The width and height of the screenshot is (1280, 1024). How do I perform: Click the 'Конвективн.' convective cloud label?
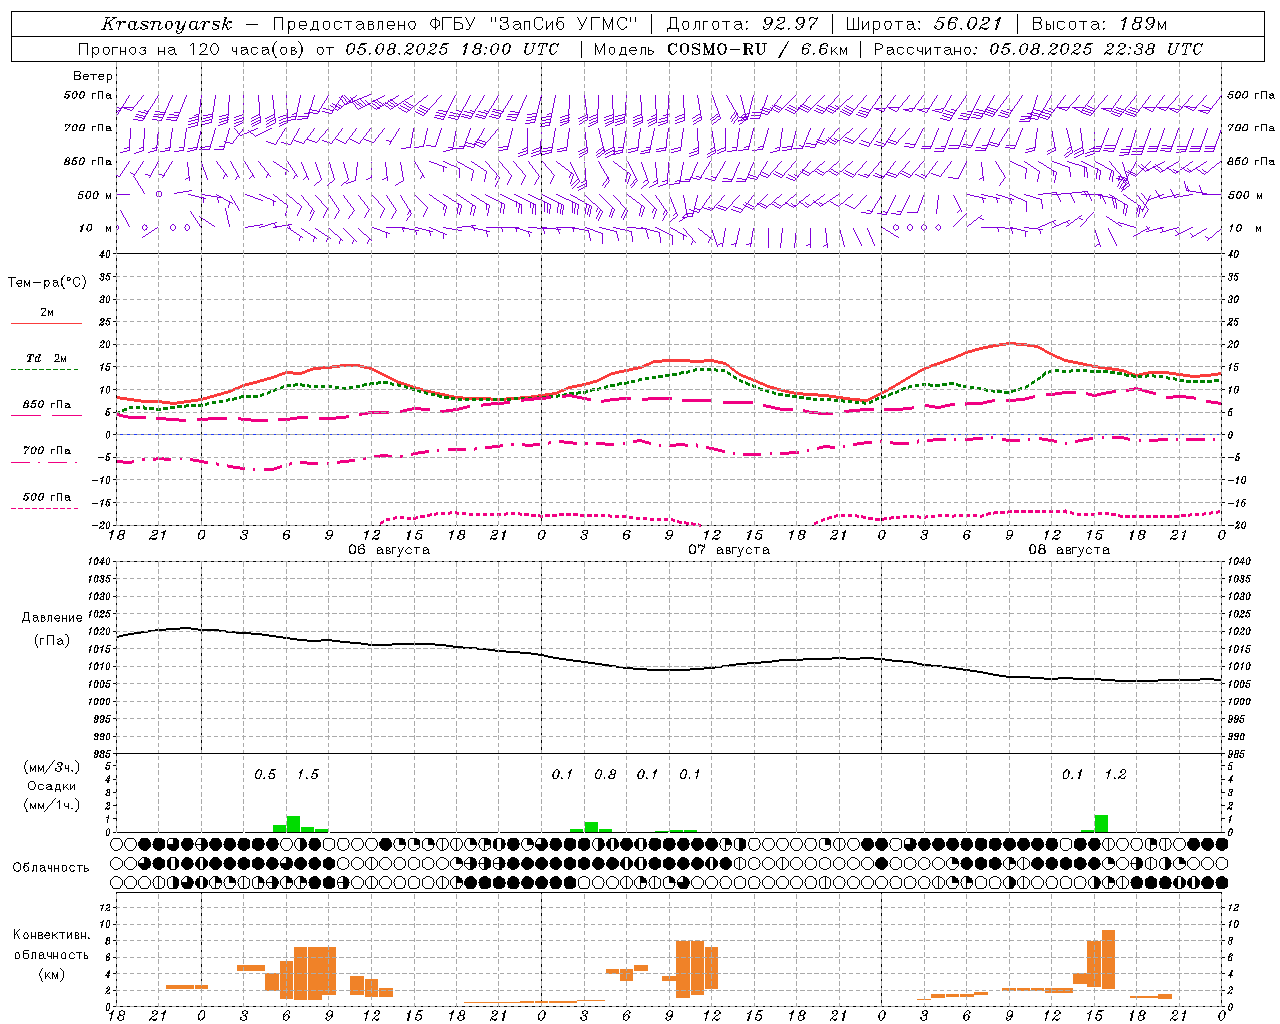(51, 935)
